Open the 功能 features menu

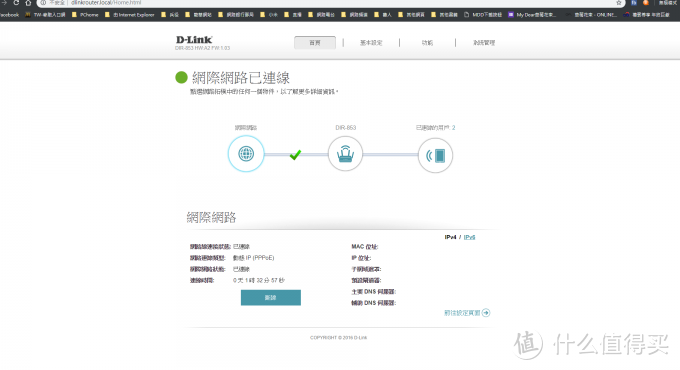click(x=427, y=43)
